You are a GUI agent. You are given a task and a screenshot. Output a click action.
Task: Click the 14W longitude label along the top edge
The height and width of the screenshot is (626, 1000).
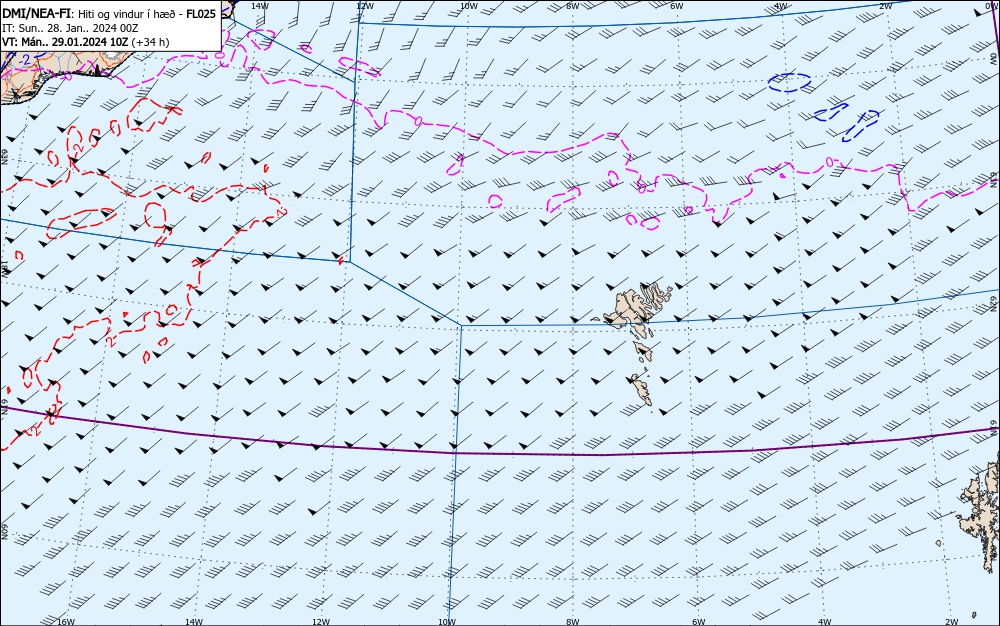[259, 6]
